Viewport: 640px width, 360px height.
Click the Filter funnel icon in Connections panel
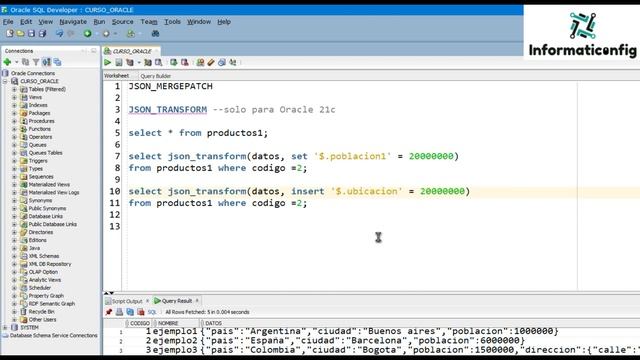(36, 62)
